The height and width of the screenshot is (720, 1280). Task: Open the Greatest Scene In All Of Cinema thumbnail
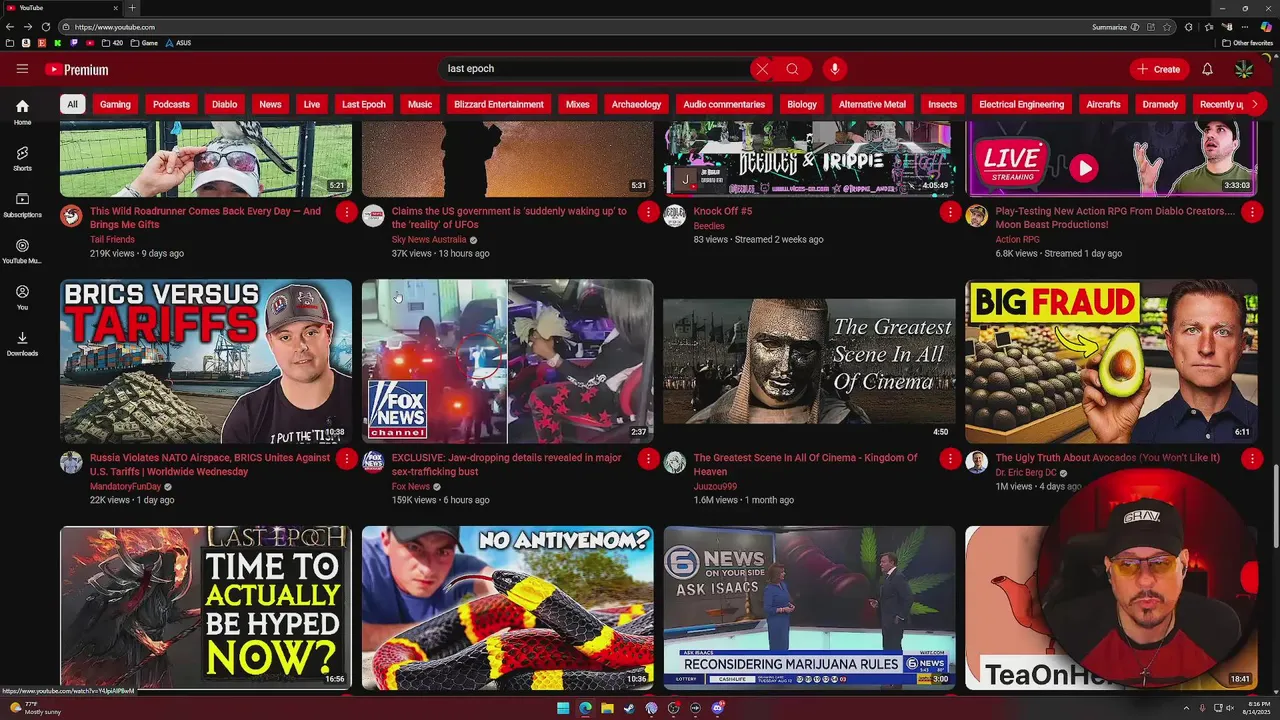pyautogui.click(x=810, y=361)
